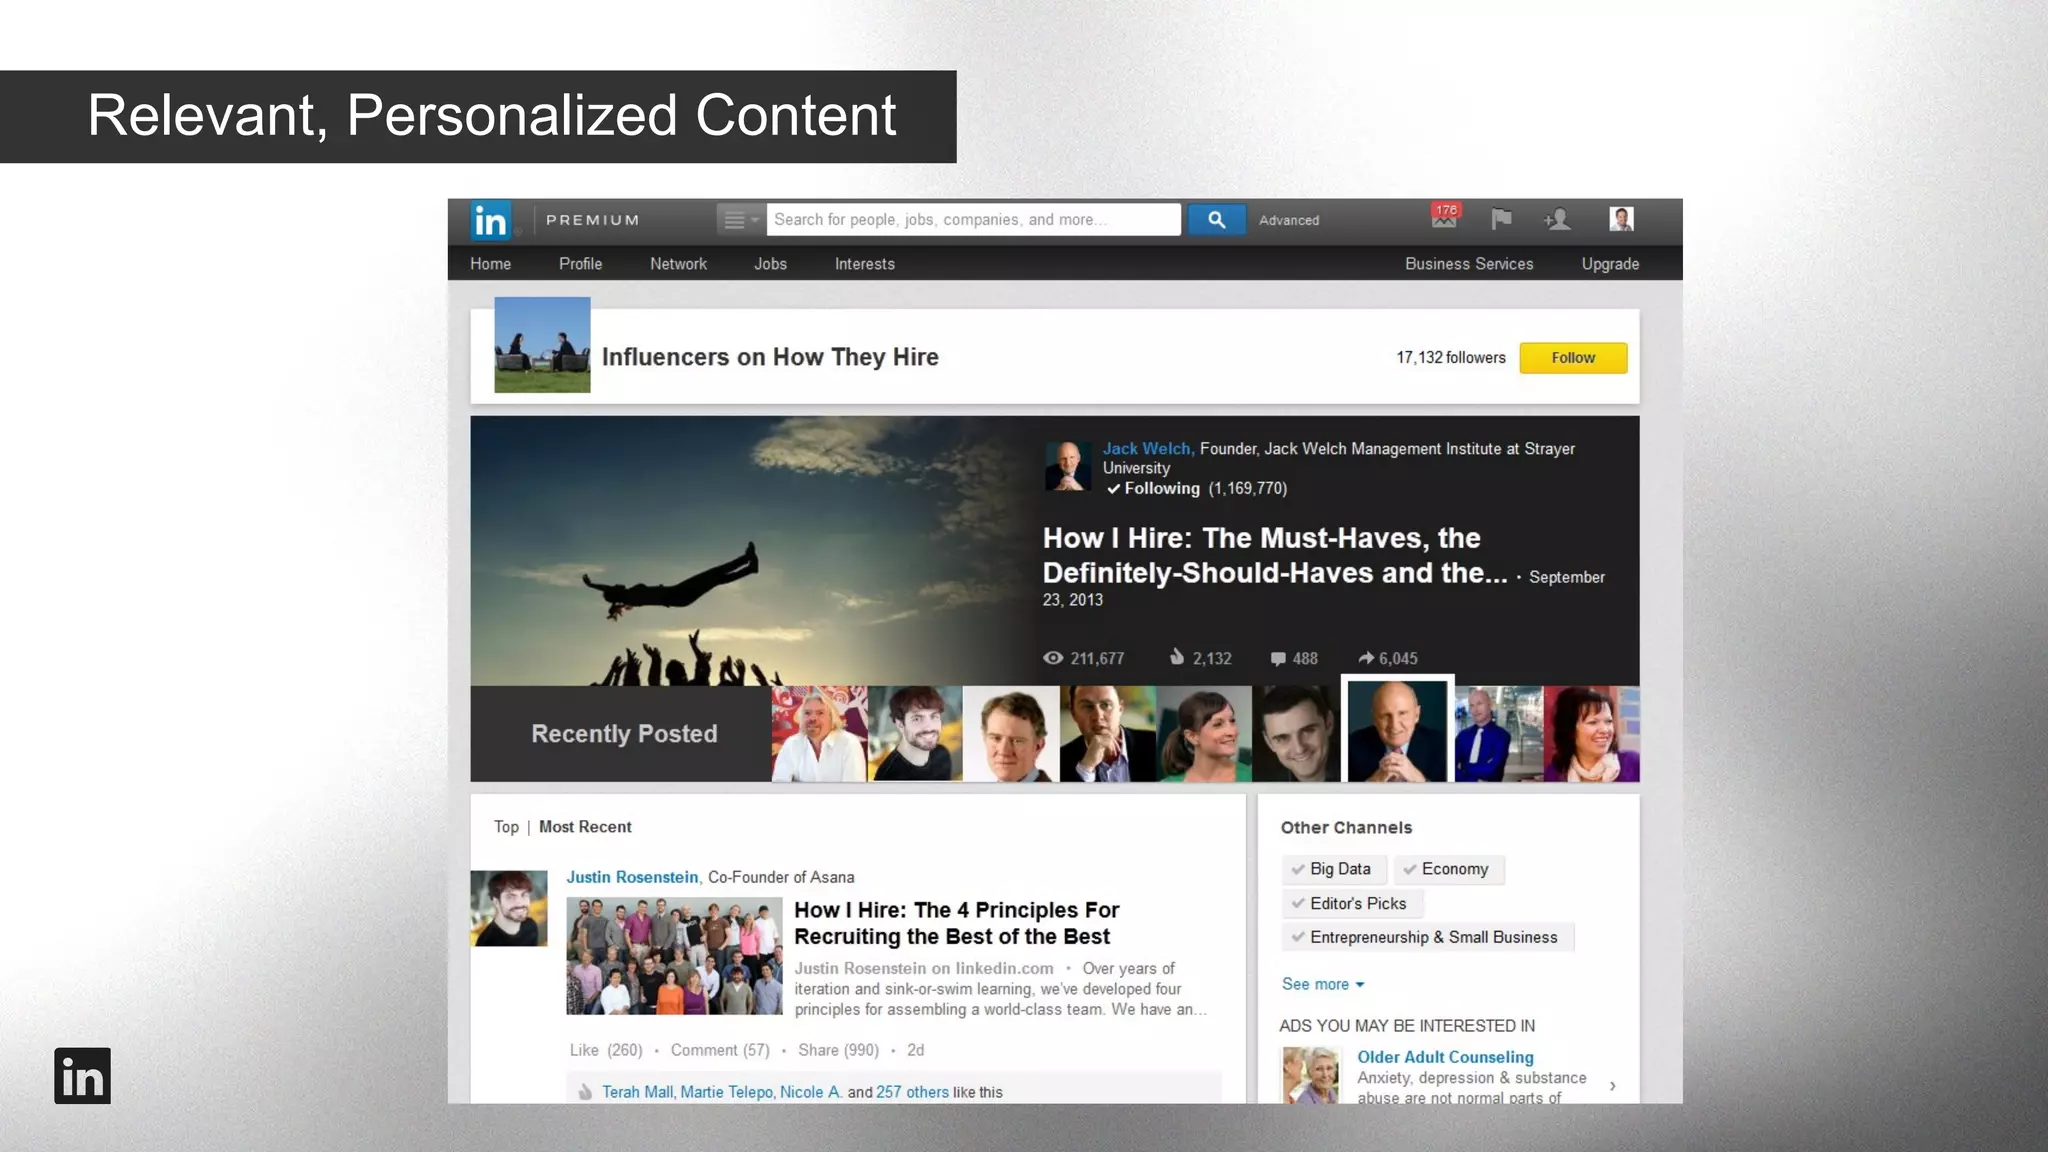Open the account profile photo menu
The width and height of the screenshot is (2048, 1152).
pos(1621,219)
